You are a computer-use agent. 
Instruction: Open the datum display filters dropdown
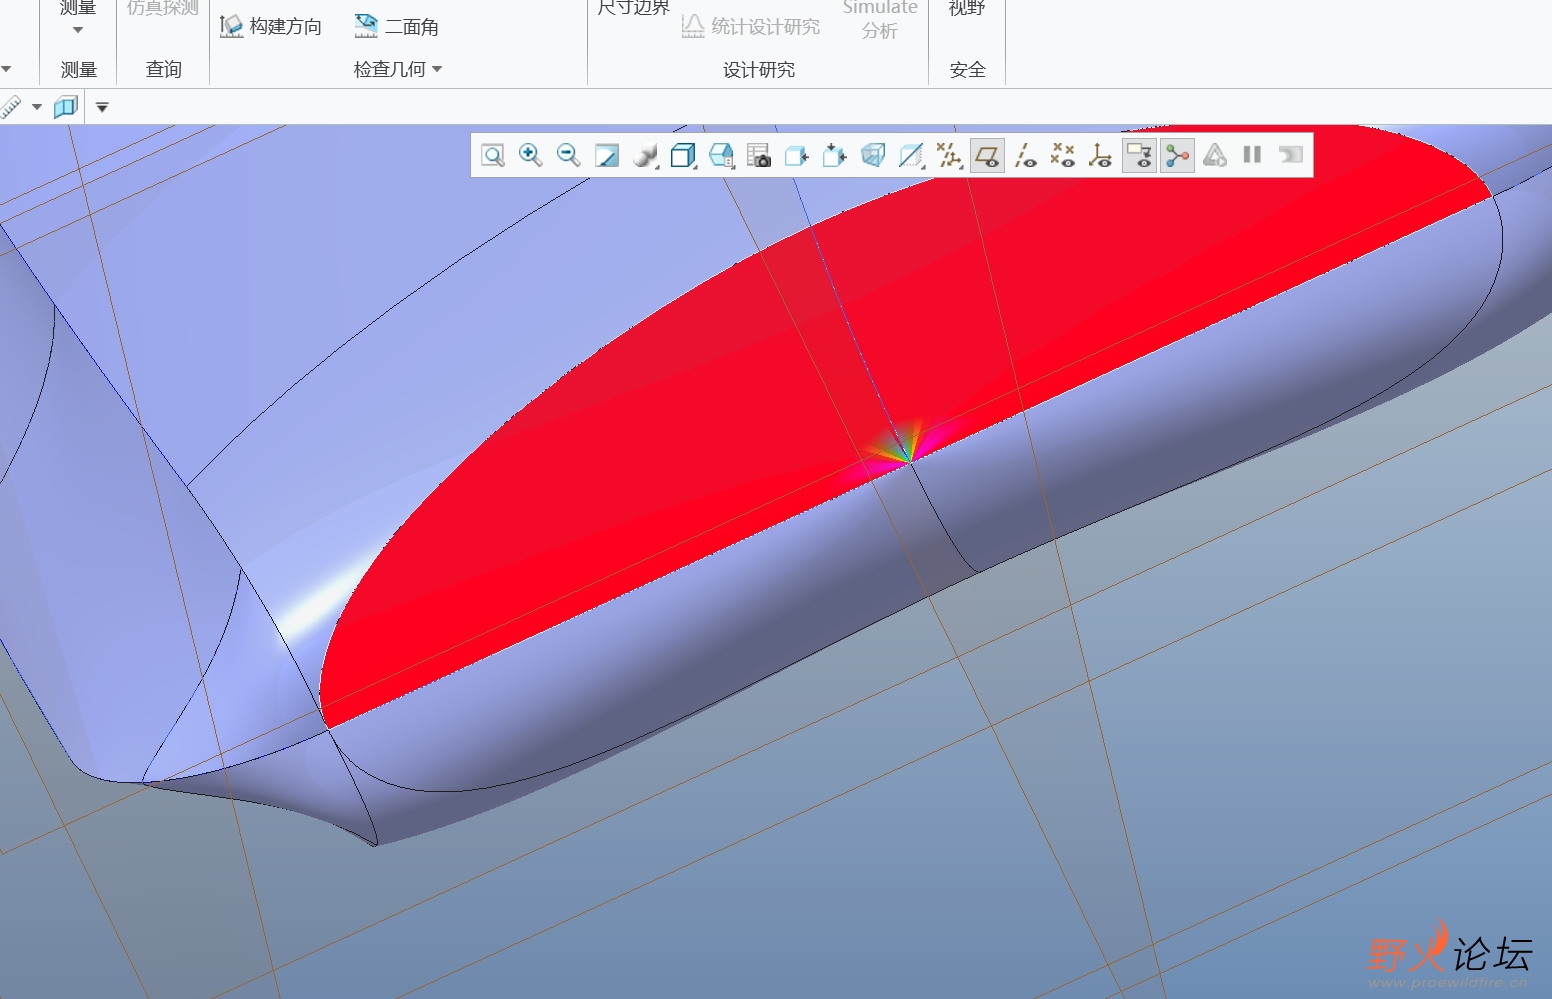point(949,155)
